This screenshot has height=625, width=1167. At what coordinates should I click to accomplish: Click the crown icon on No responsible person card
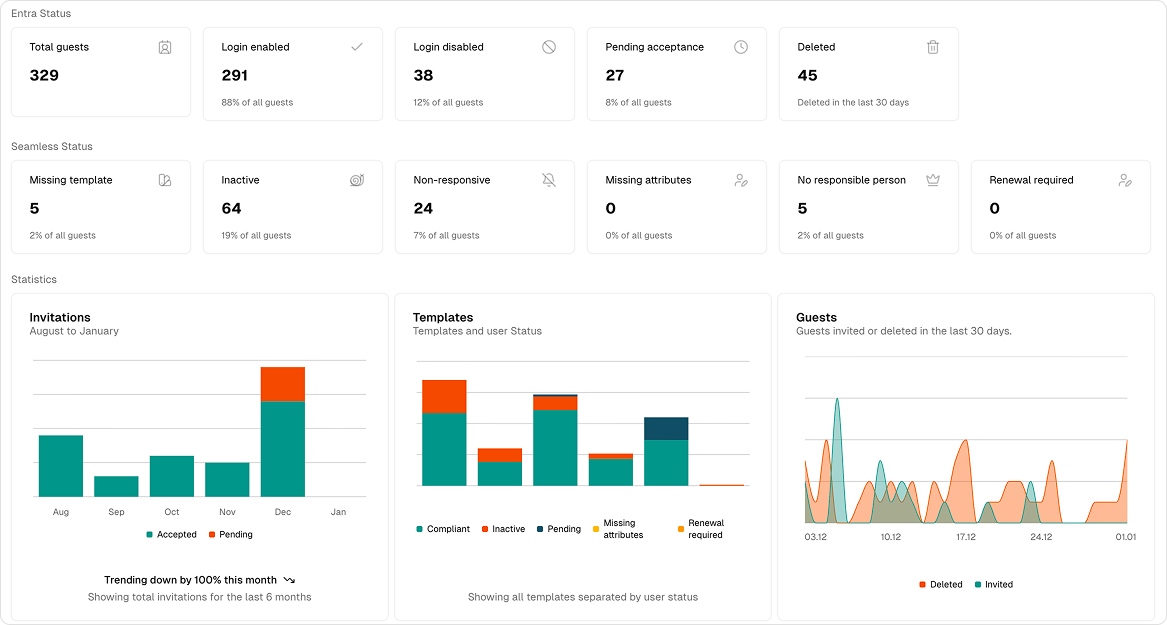(933, 180)
